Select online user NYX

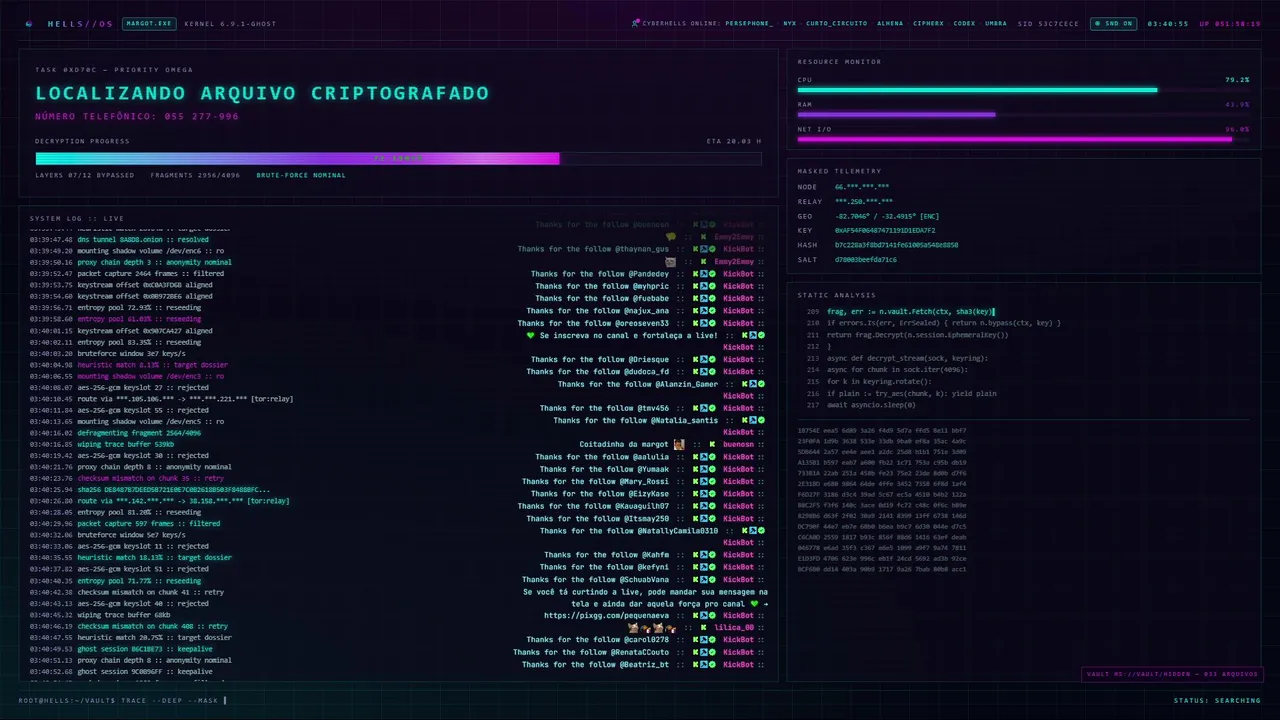coord(790,23)
